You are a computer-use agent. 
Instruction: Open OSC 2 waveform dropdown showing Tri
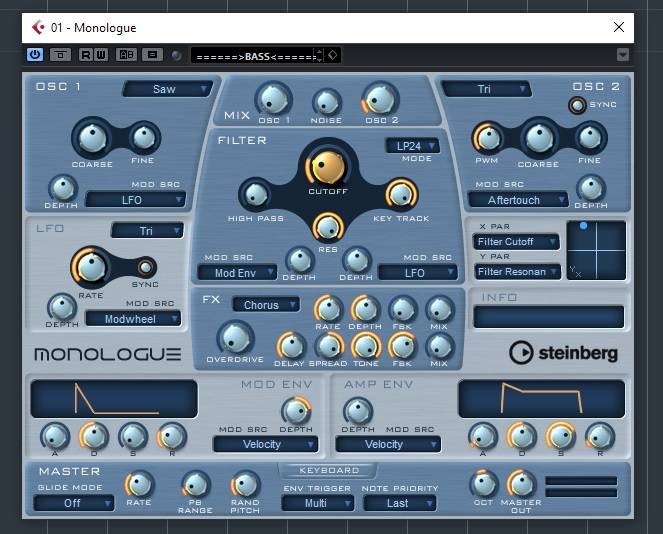[x=486, y=89]
